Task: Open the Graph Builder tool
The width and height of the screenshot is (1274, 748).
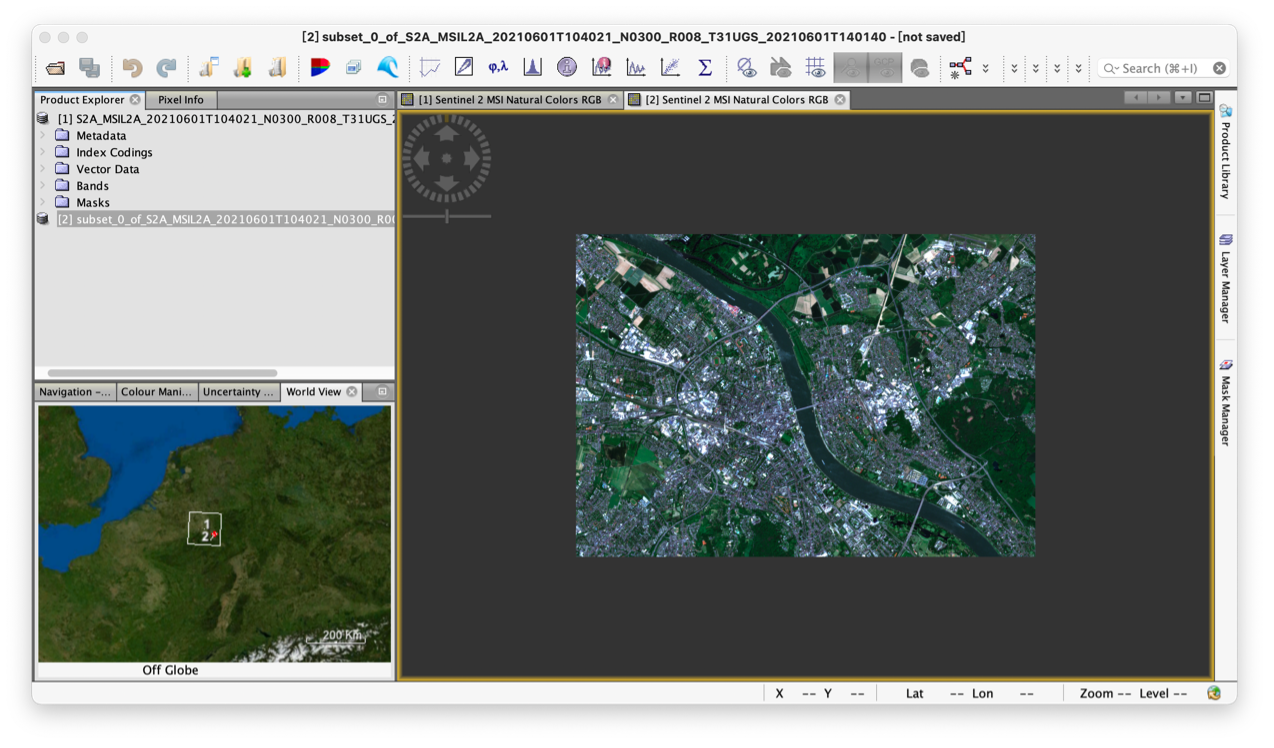Action: 960,68
